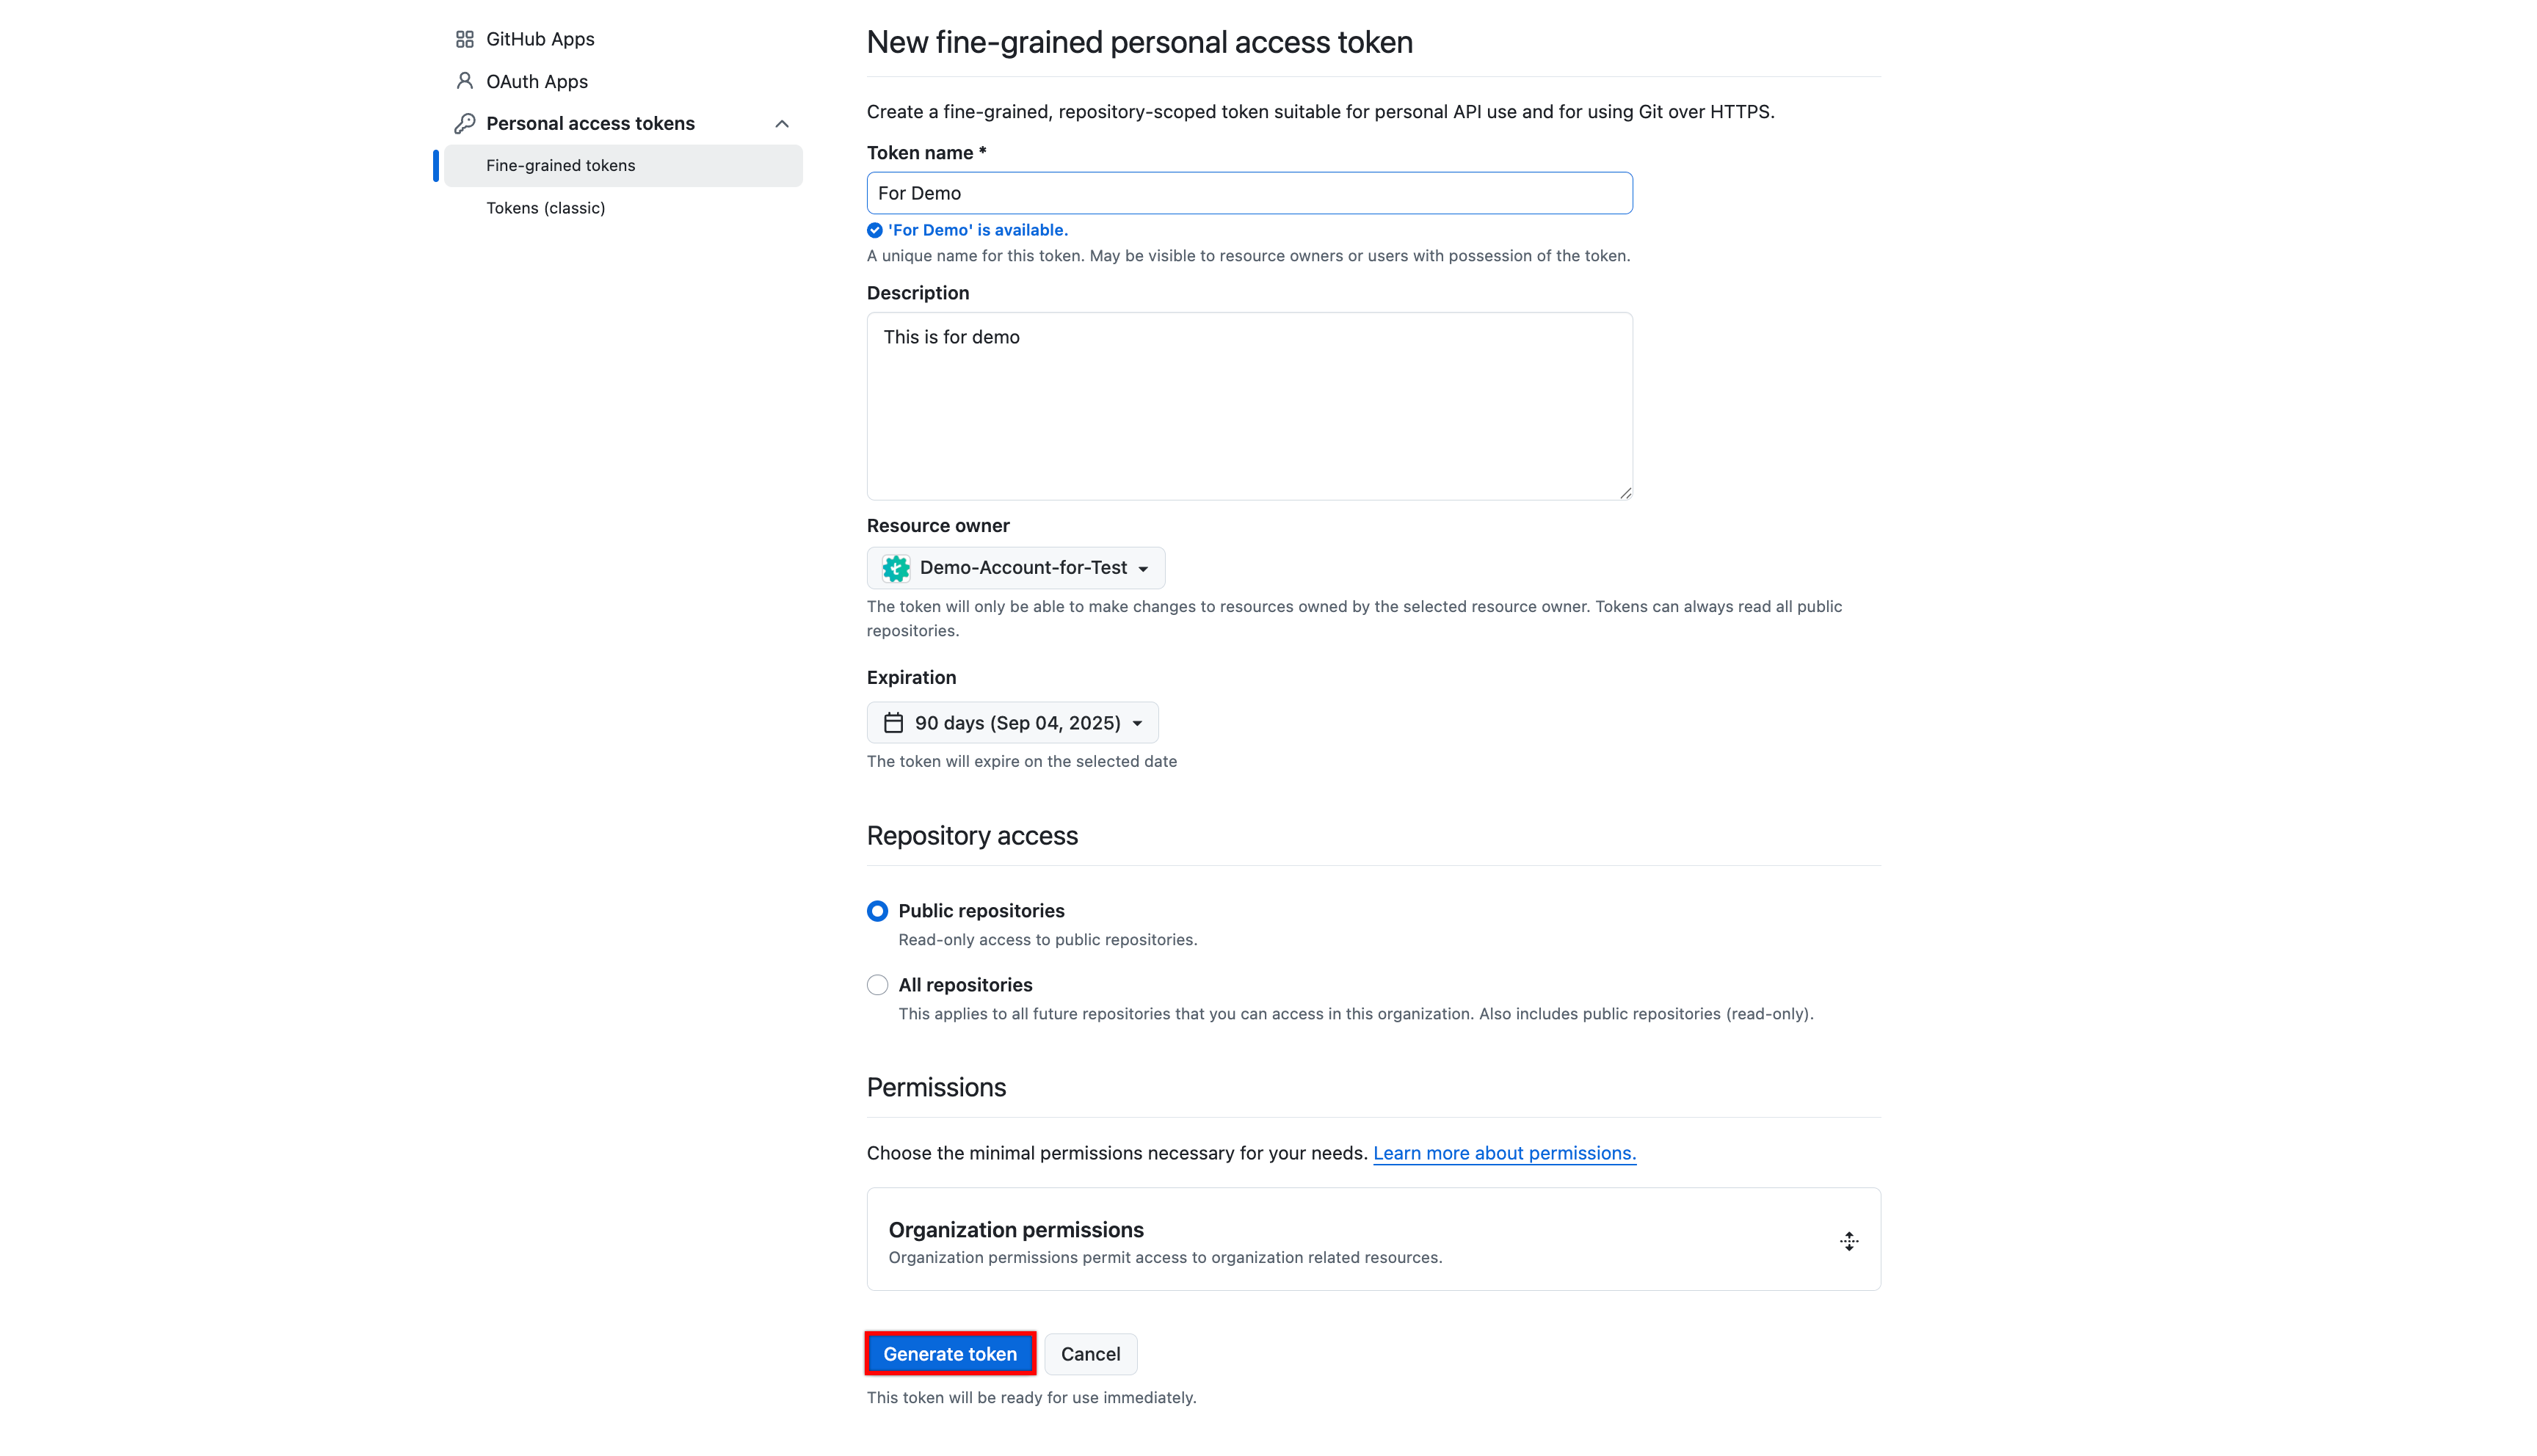
Task: Open the Resource owner dropdown
Action: [1016, 567]
